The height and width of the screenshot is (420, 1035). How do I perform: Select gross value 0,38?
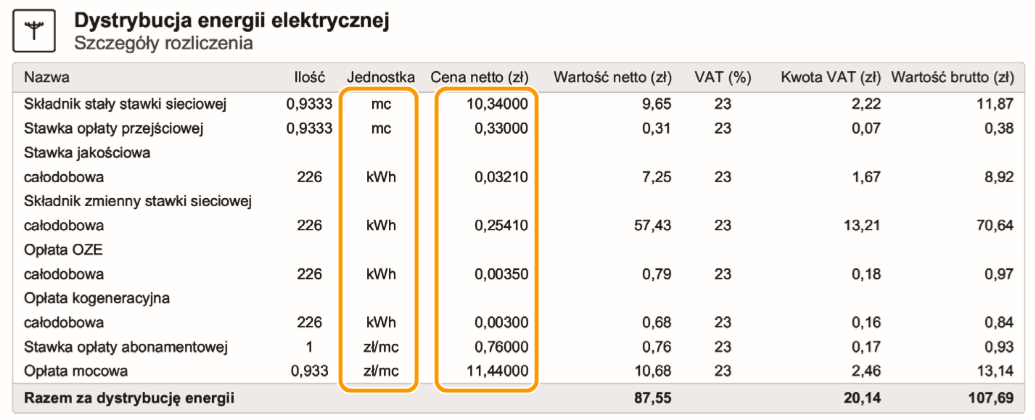click(x=999, y=129)
